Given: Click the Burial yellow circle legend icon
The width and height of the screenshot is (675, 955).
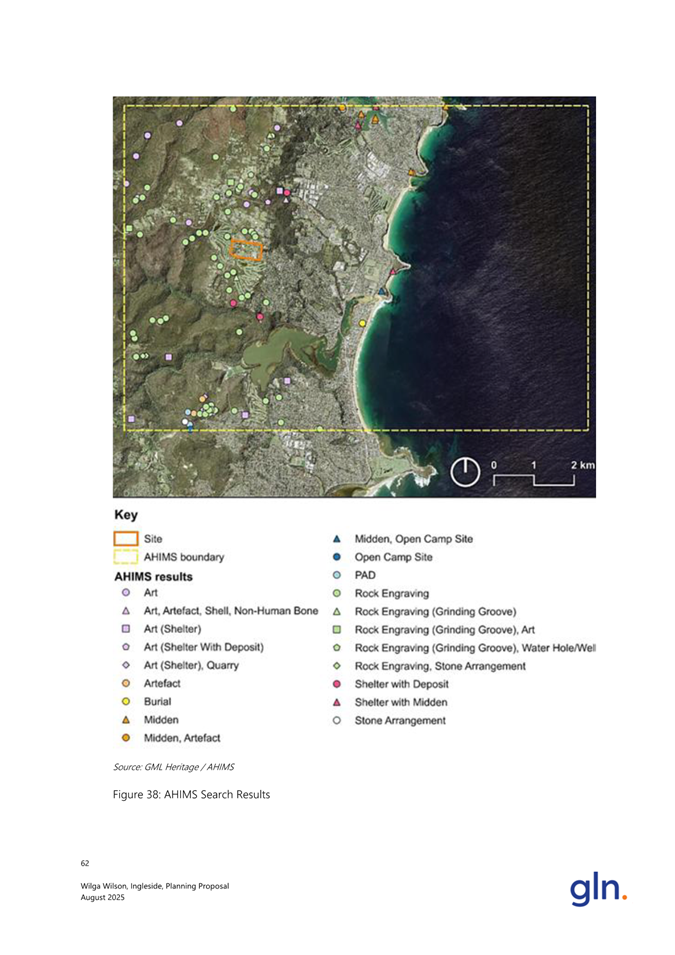Looking at the screenshot, I should (x=126, y=701).
